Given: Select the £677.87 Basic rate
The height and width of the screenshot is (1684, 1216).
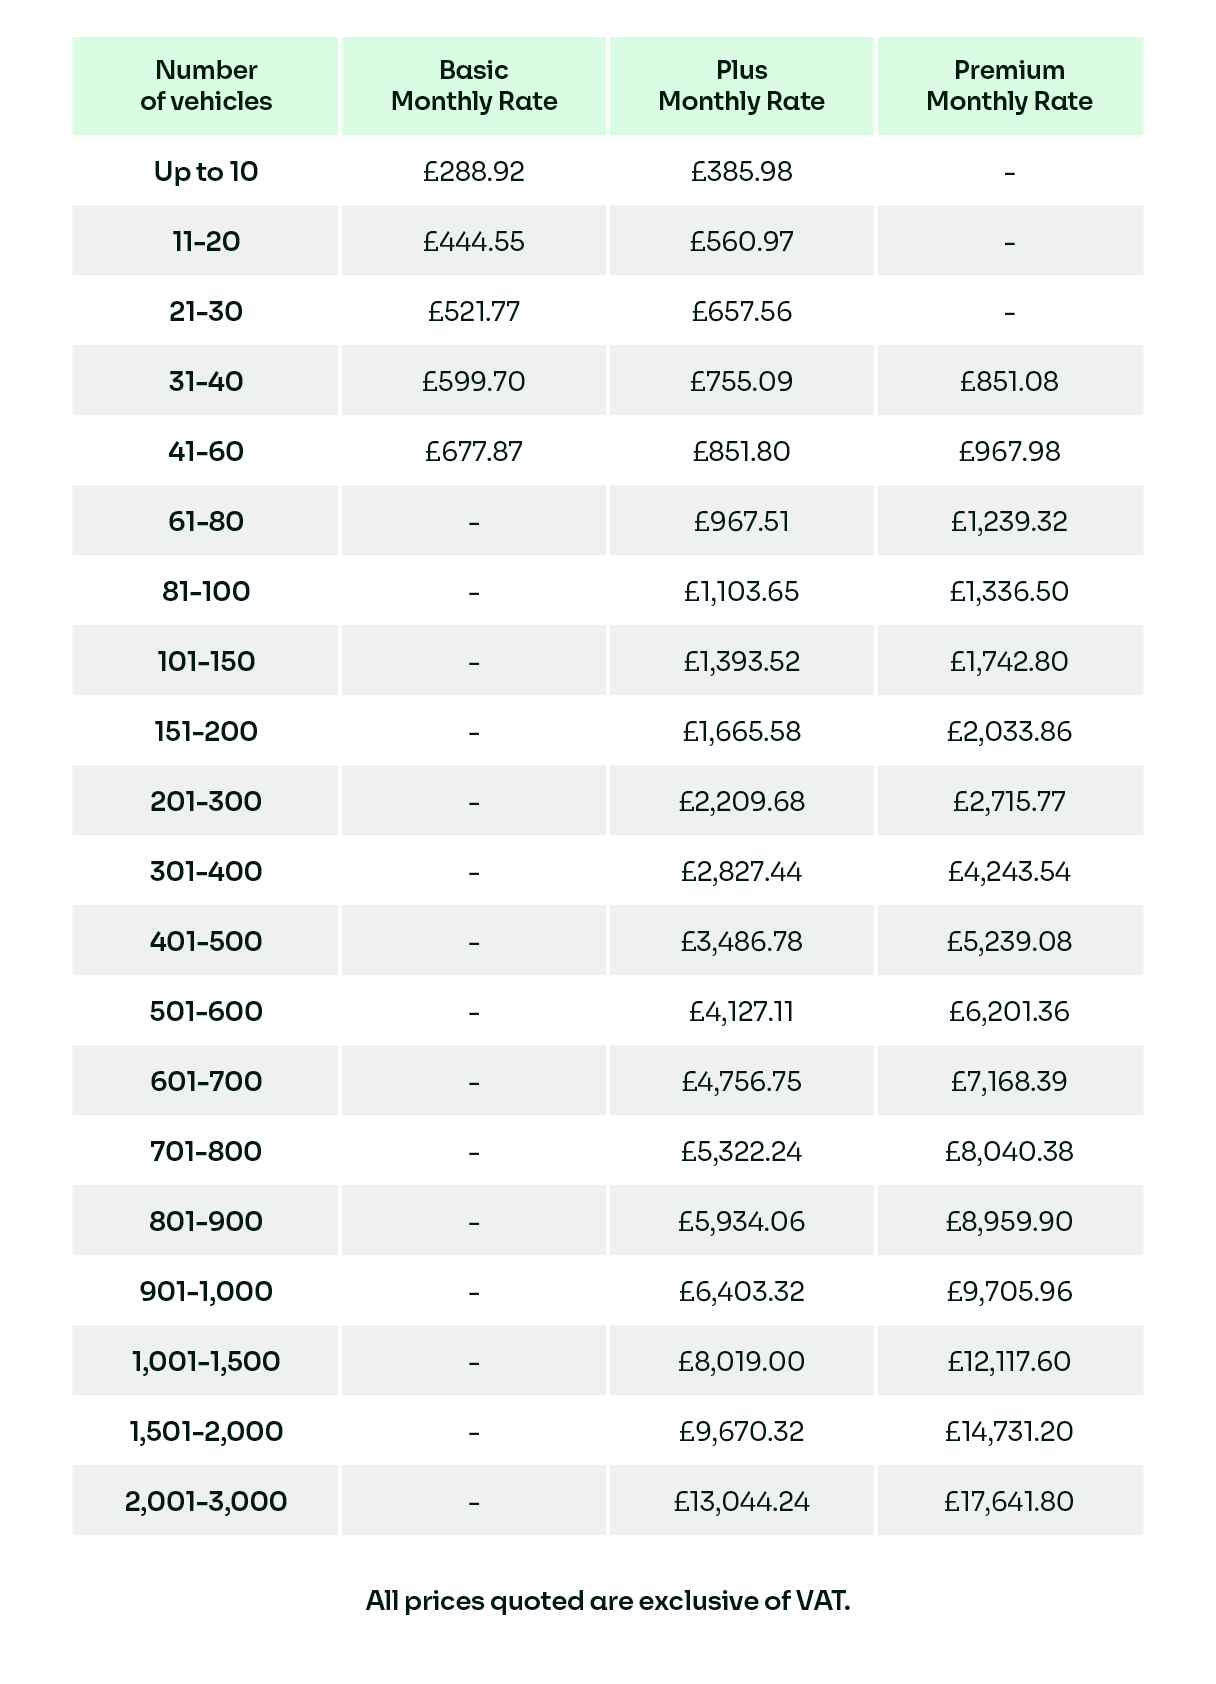Looking at the screenshot, I should [474, 452].
